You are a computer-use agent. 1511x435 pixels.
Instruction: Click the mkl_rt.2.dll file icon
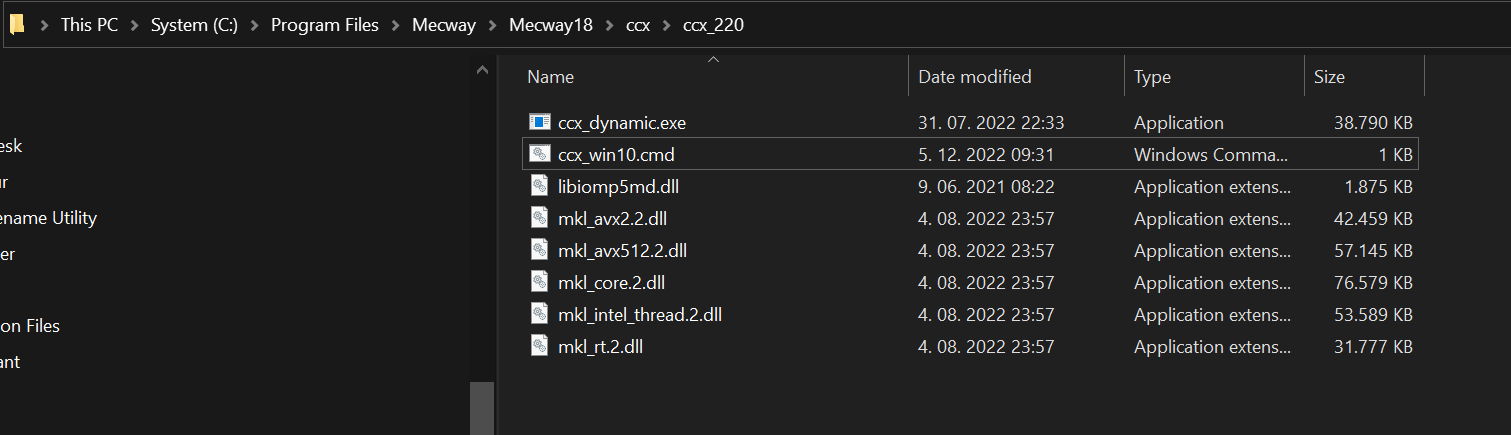click(540, 347)
